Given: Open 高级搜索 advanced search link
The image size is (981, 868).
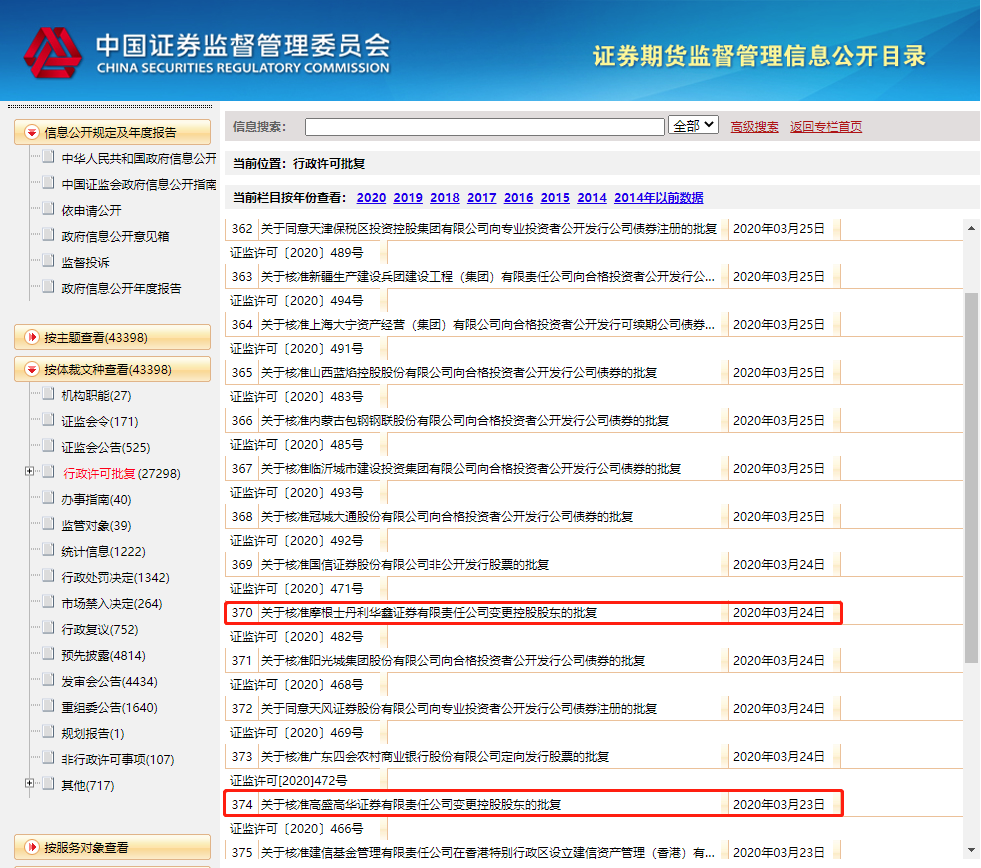Looking at the screenshot, I should pos(754,126).
